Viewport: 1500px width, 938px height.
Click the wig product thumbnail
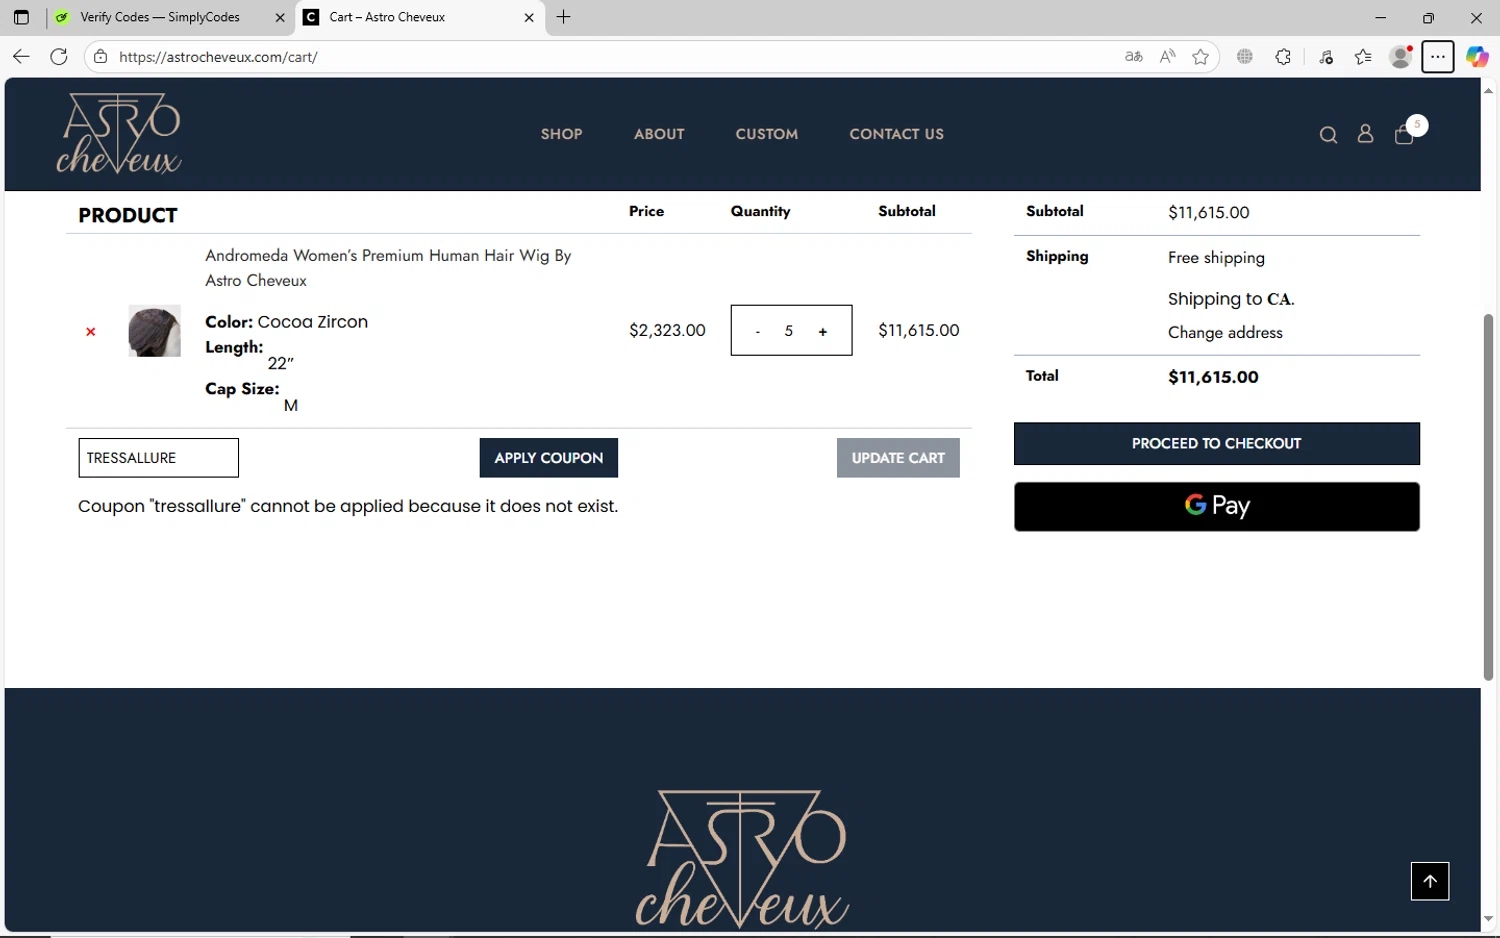154,331
